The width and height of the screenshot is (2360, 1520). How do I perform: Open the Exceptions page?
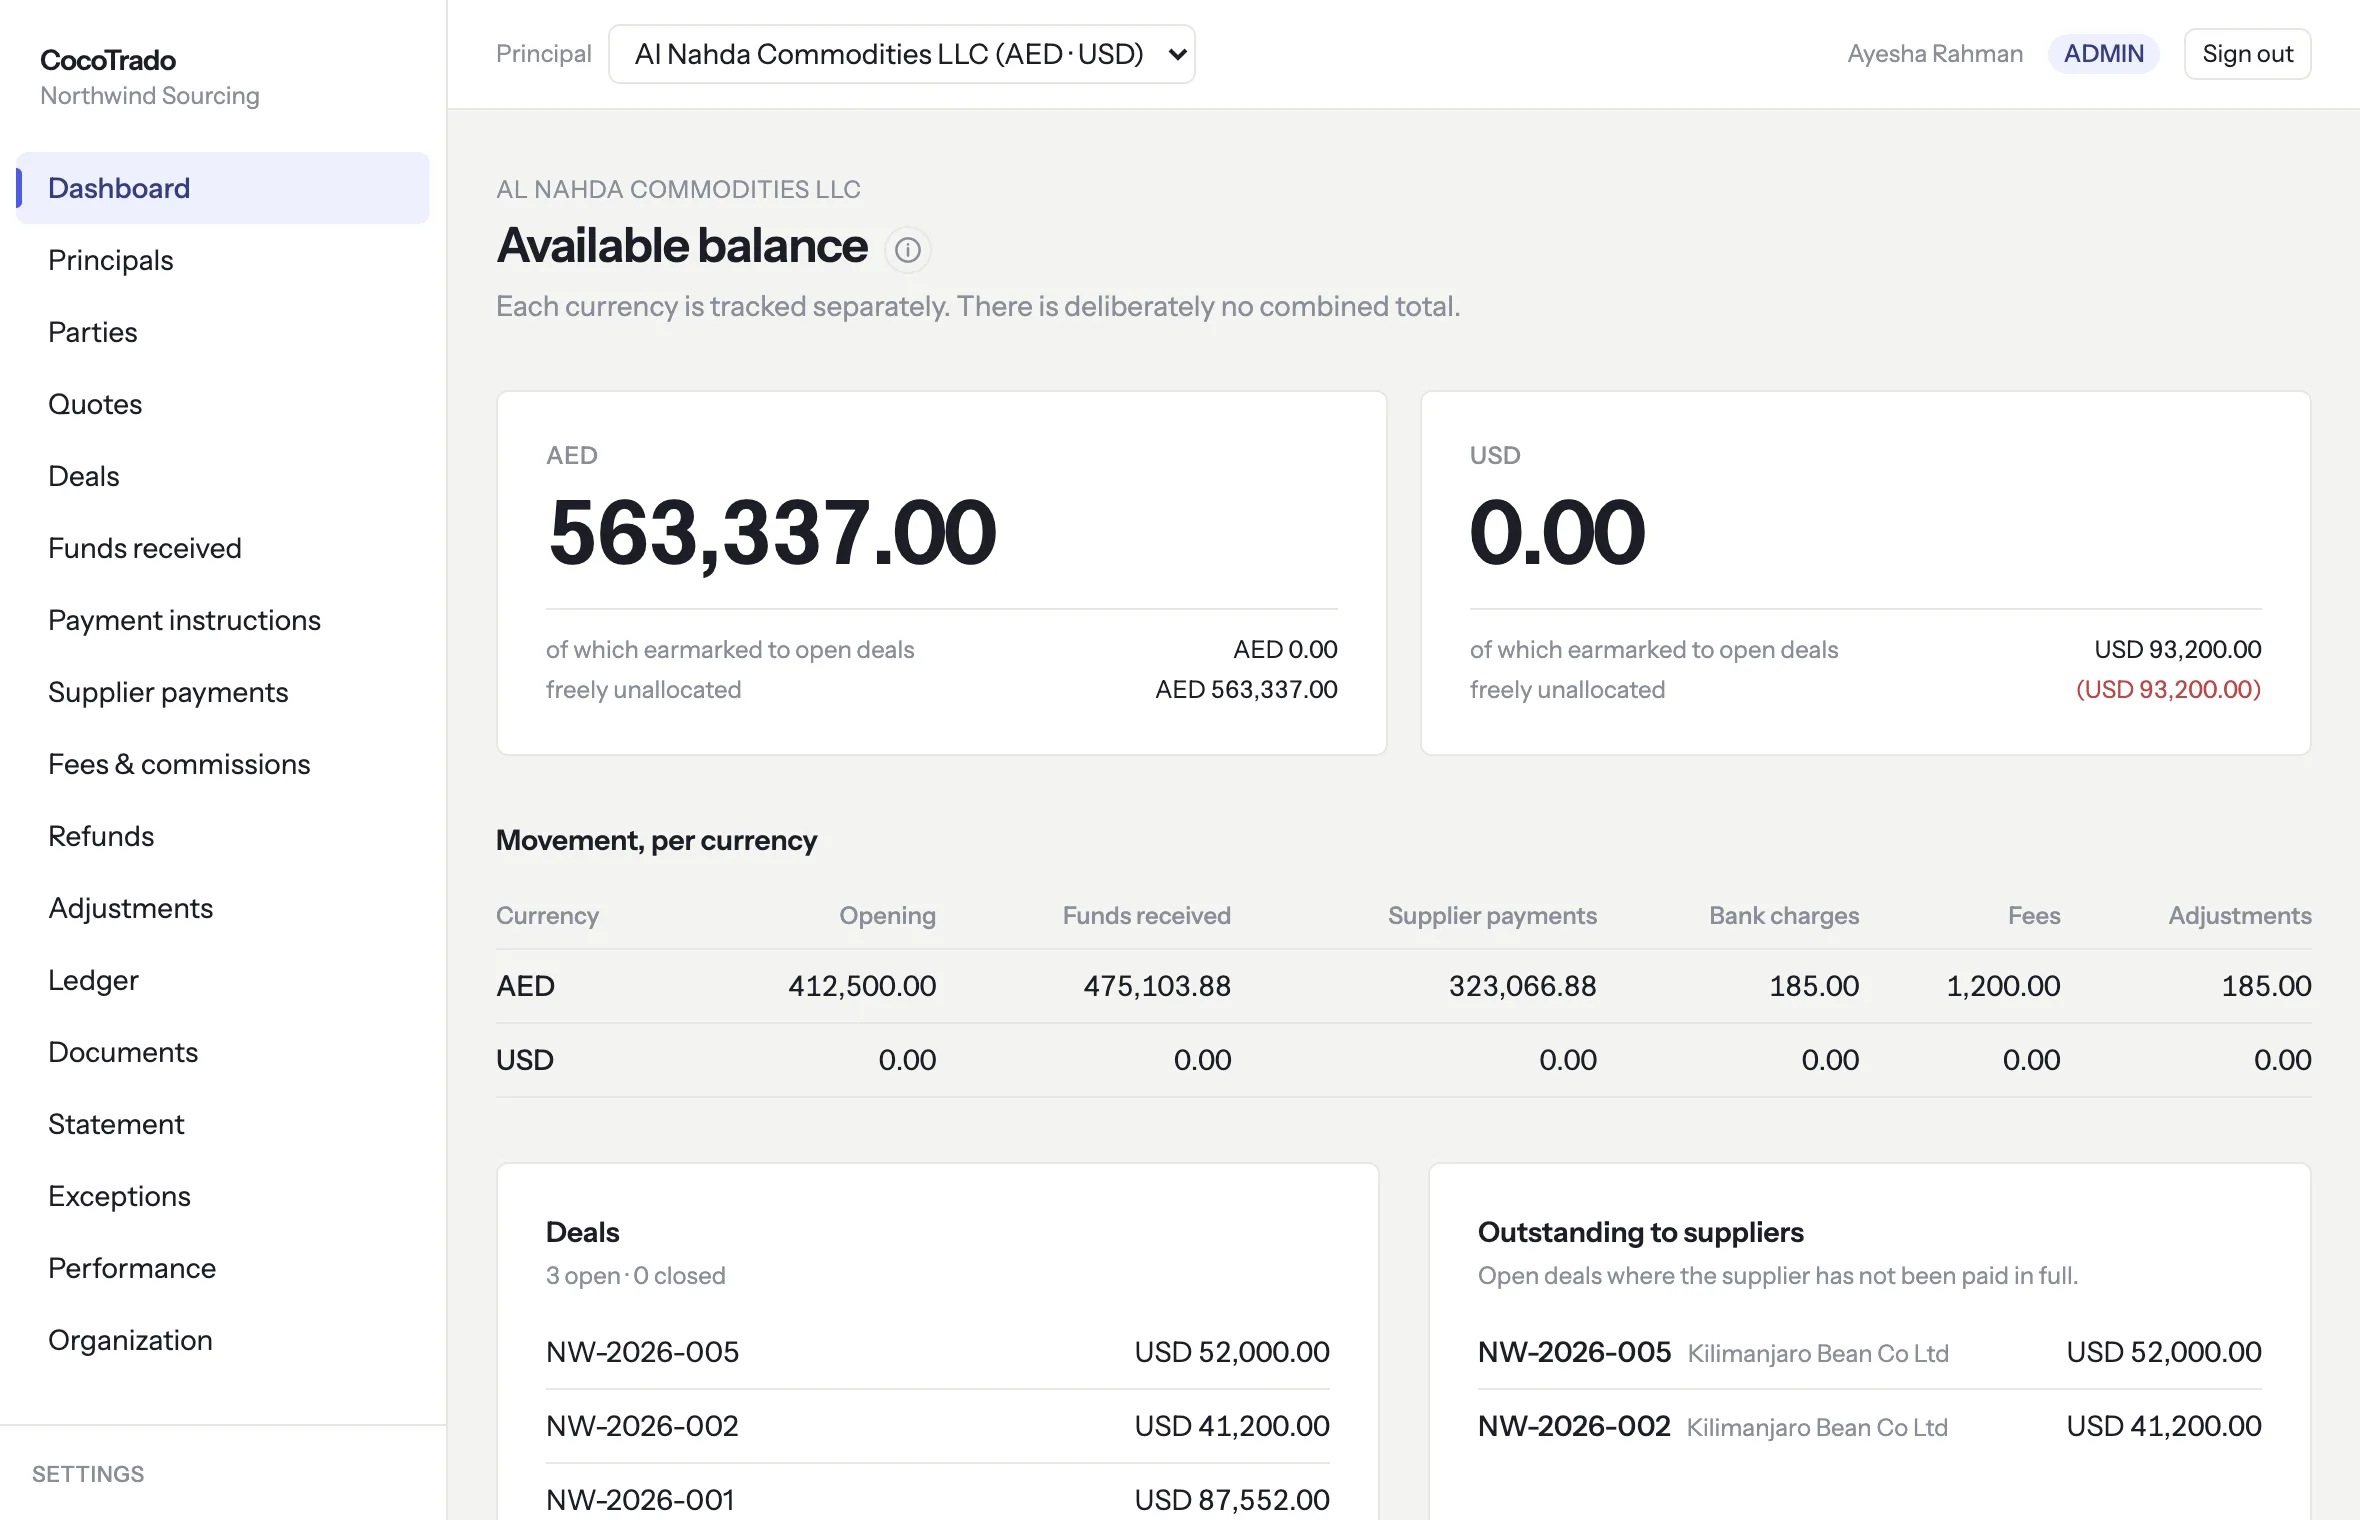click(223, 1196)
